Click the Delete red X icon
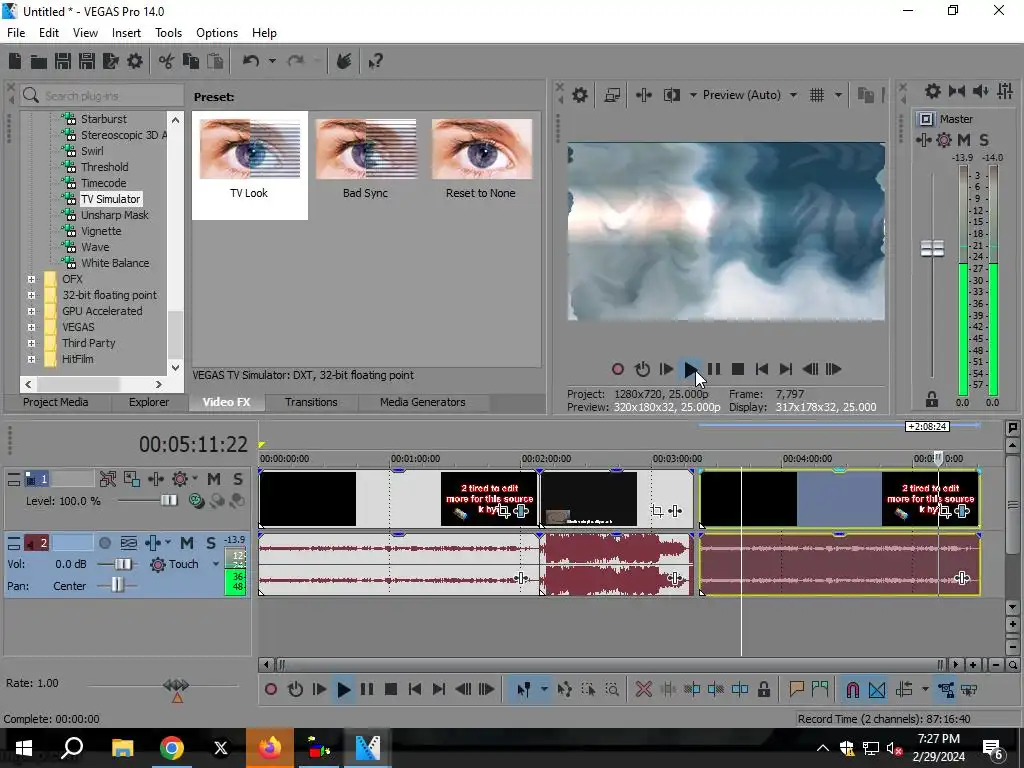1024x768 pixels. click(644, 689)
